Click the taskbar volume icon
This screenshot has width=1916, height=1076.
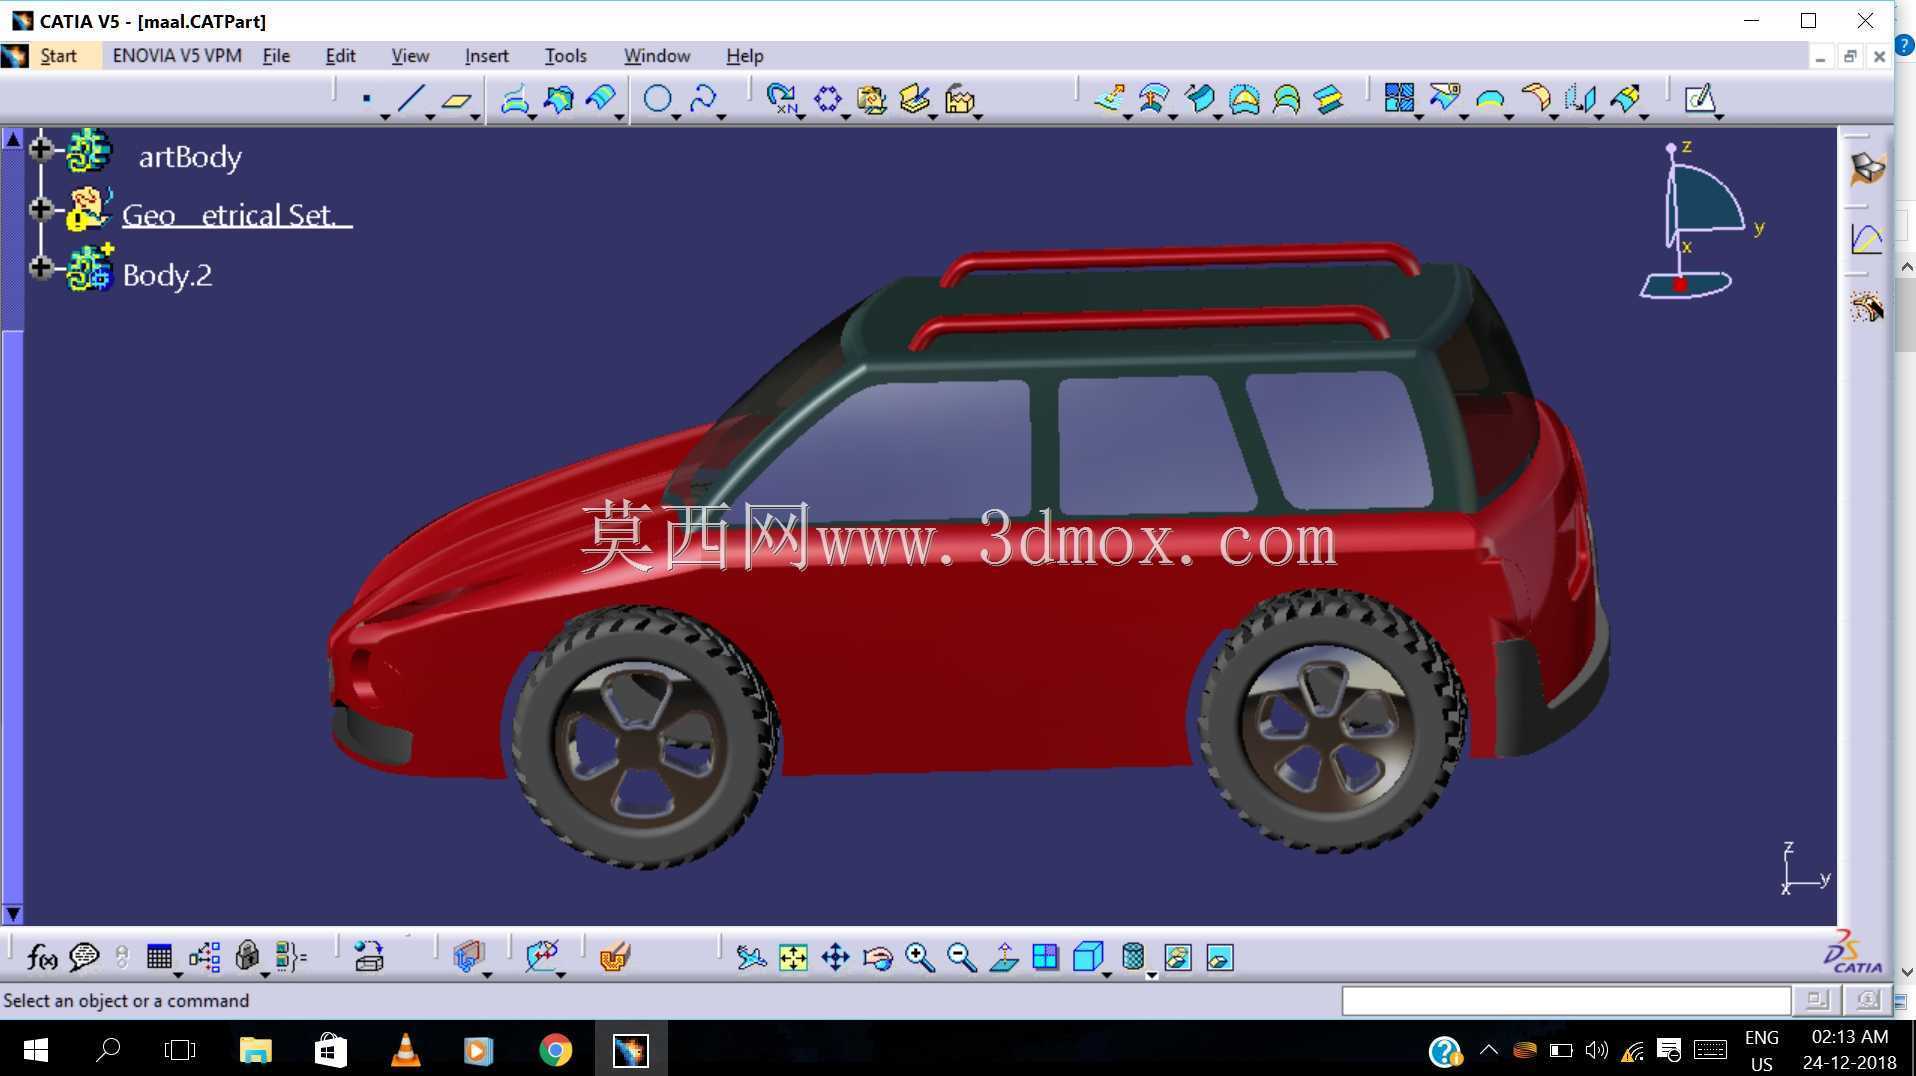coord(1597,1050)
